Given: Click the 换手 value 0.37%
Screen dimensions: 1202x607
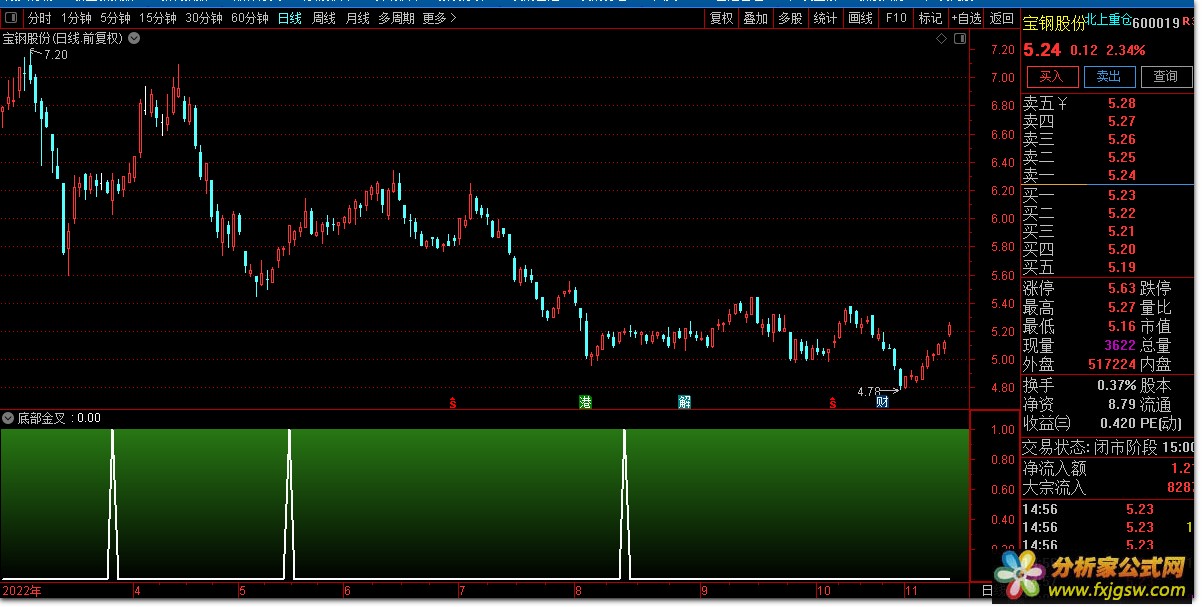Looking at the screenshot, I should 1117,385.
